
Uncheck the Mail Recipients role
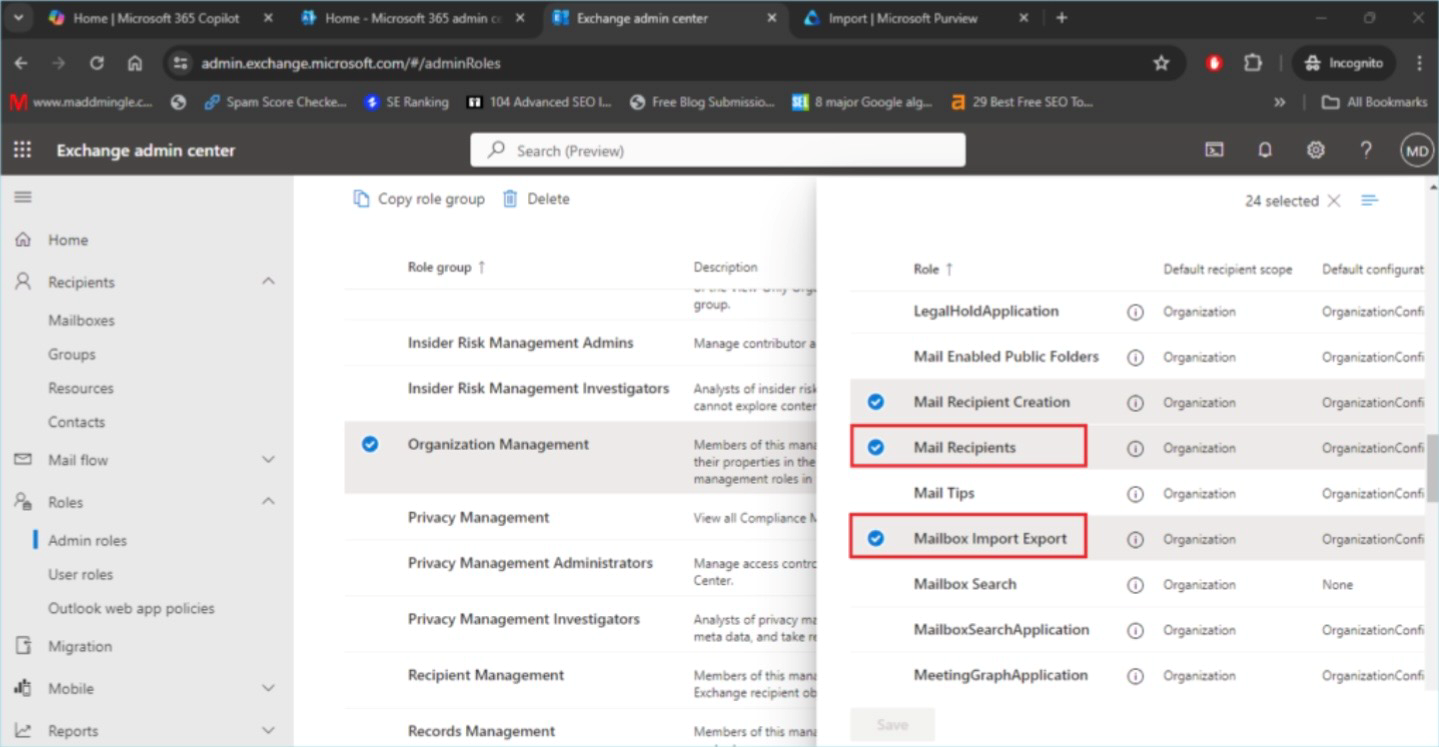tap(875, 447)
